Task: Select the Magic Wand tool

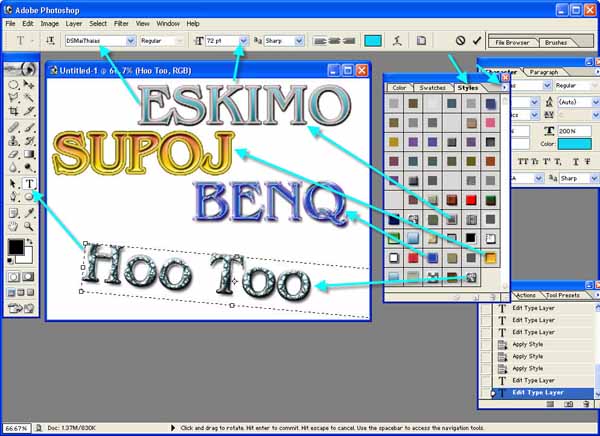Action: pos(29,98)
